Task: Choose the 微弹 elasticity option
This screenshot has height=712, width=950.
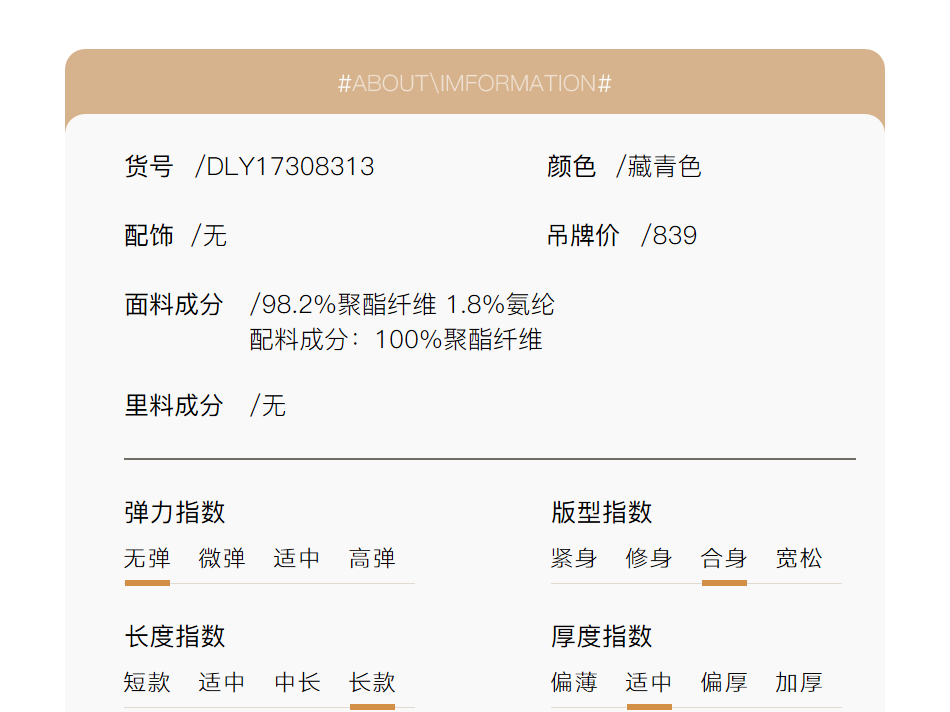Action: point(222,559)
